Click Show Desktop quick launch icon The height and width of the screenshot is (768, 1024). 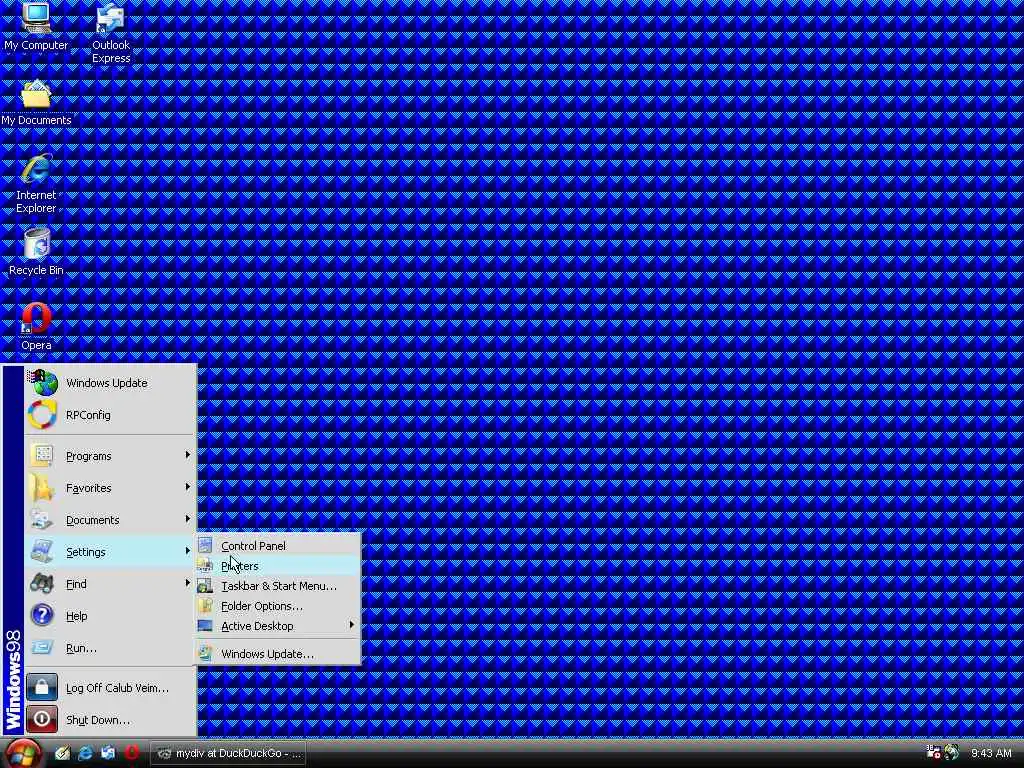62,753
